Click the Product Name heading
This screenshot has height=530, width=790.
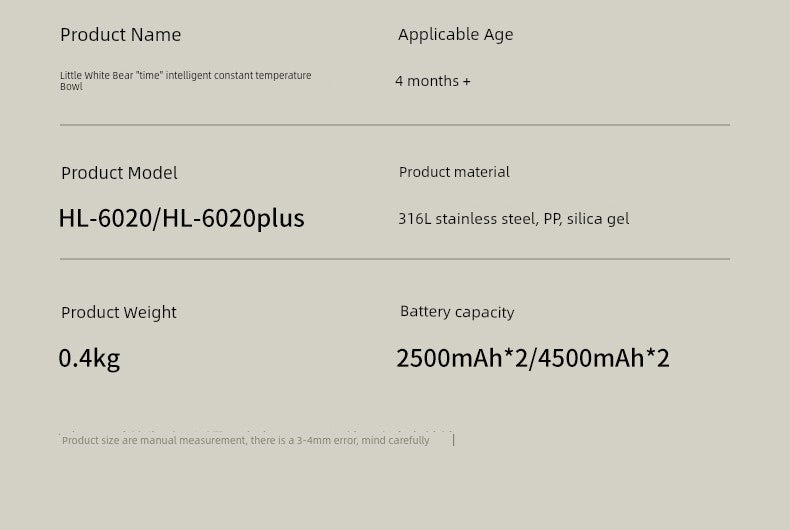[x=120, y=35]
